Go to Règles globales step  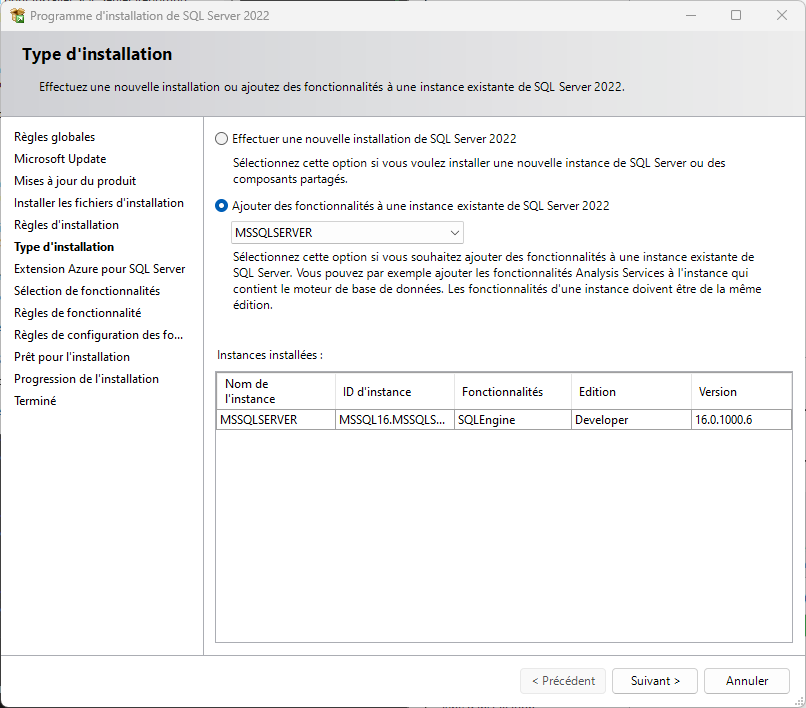[x=54, y=137]
